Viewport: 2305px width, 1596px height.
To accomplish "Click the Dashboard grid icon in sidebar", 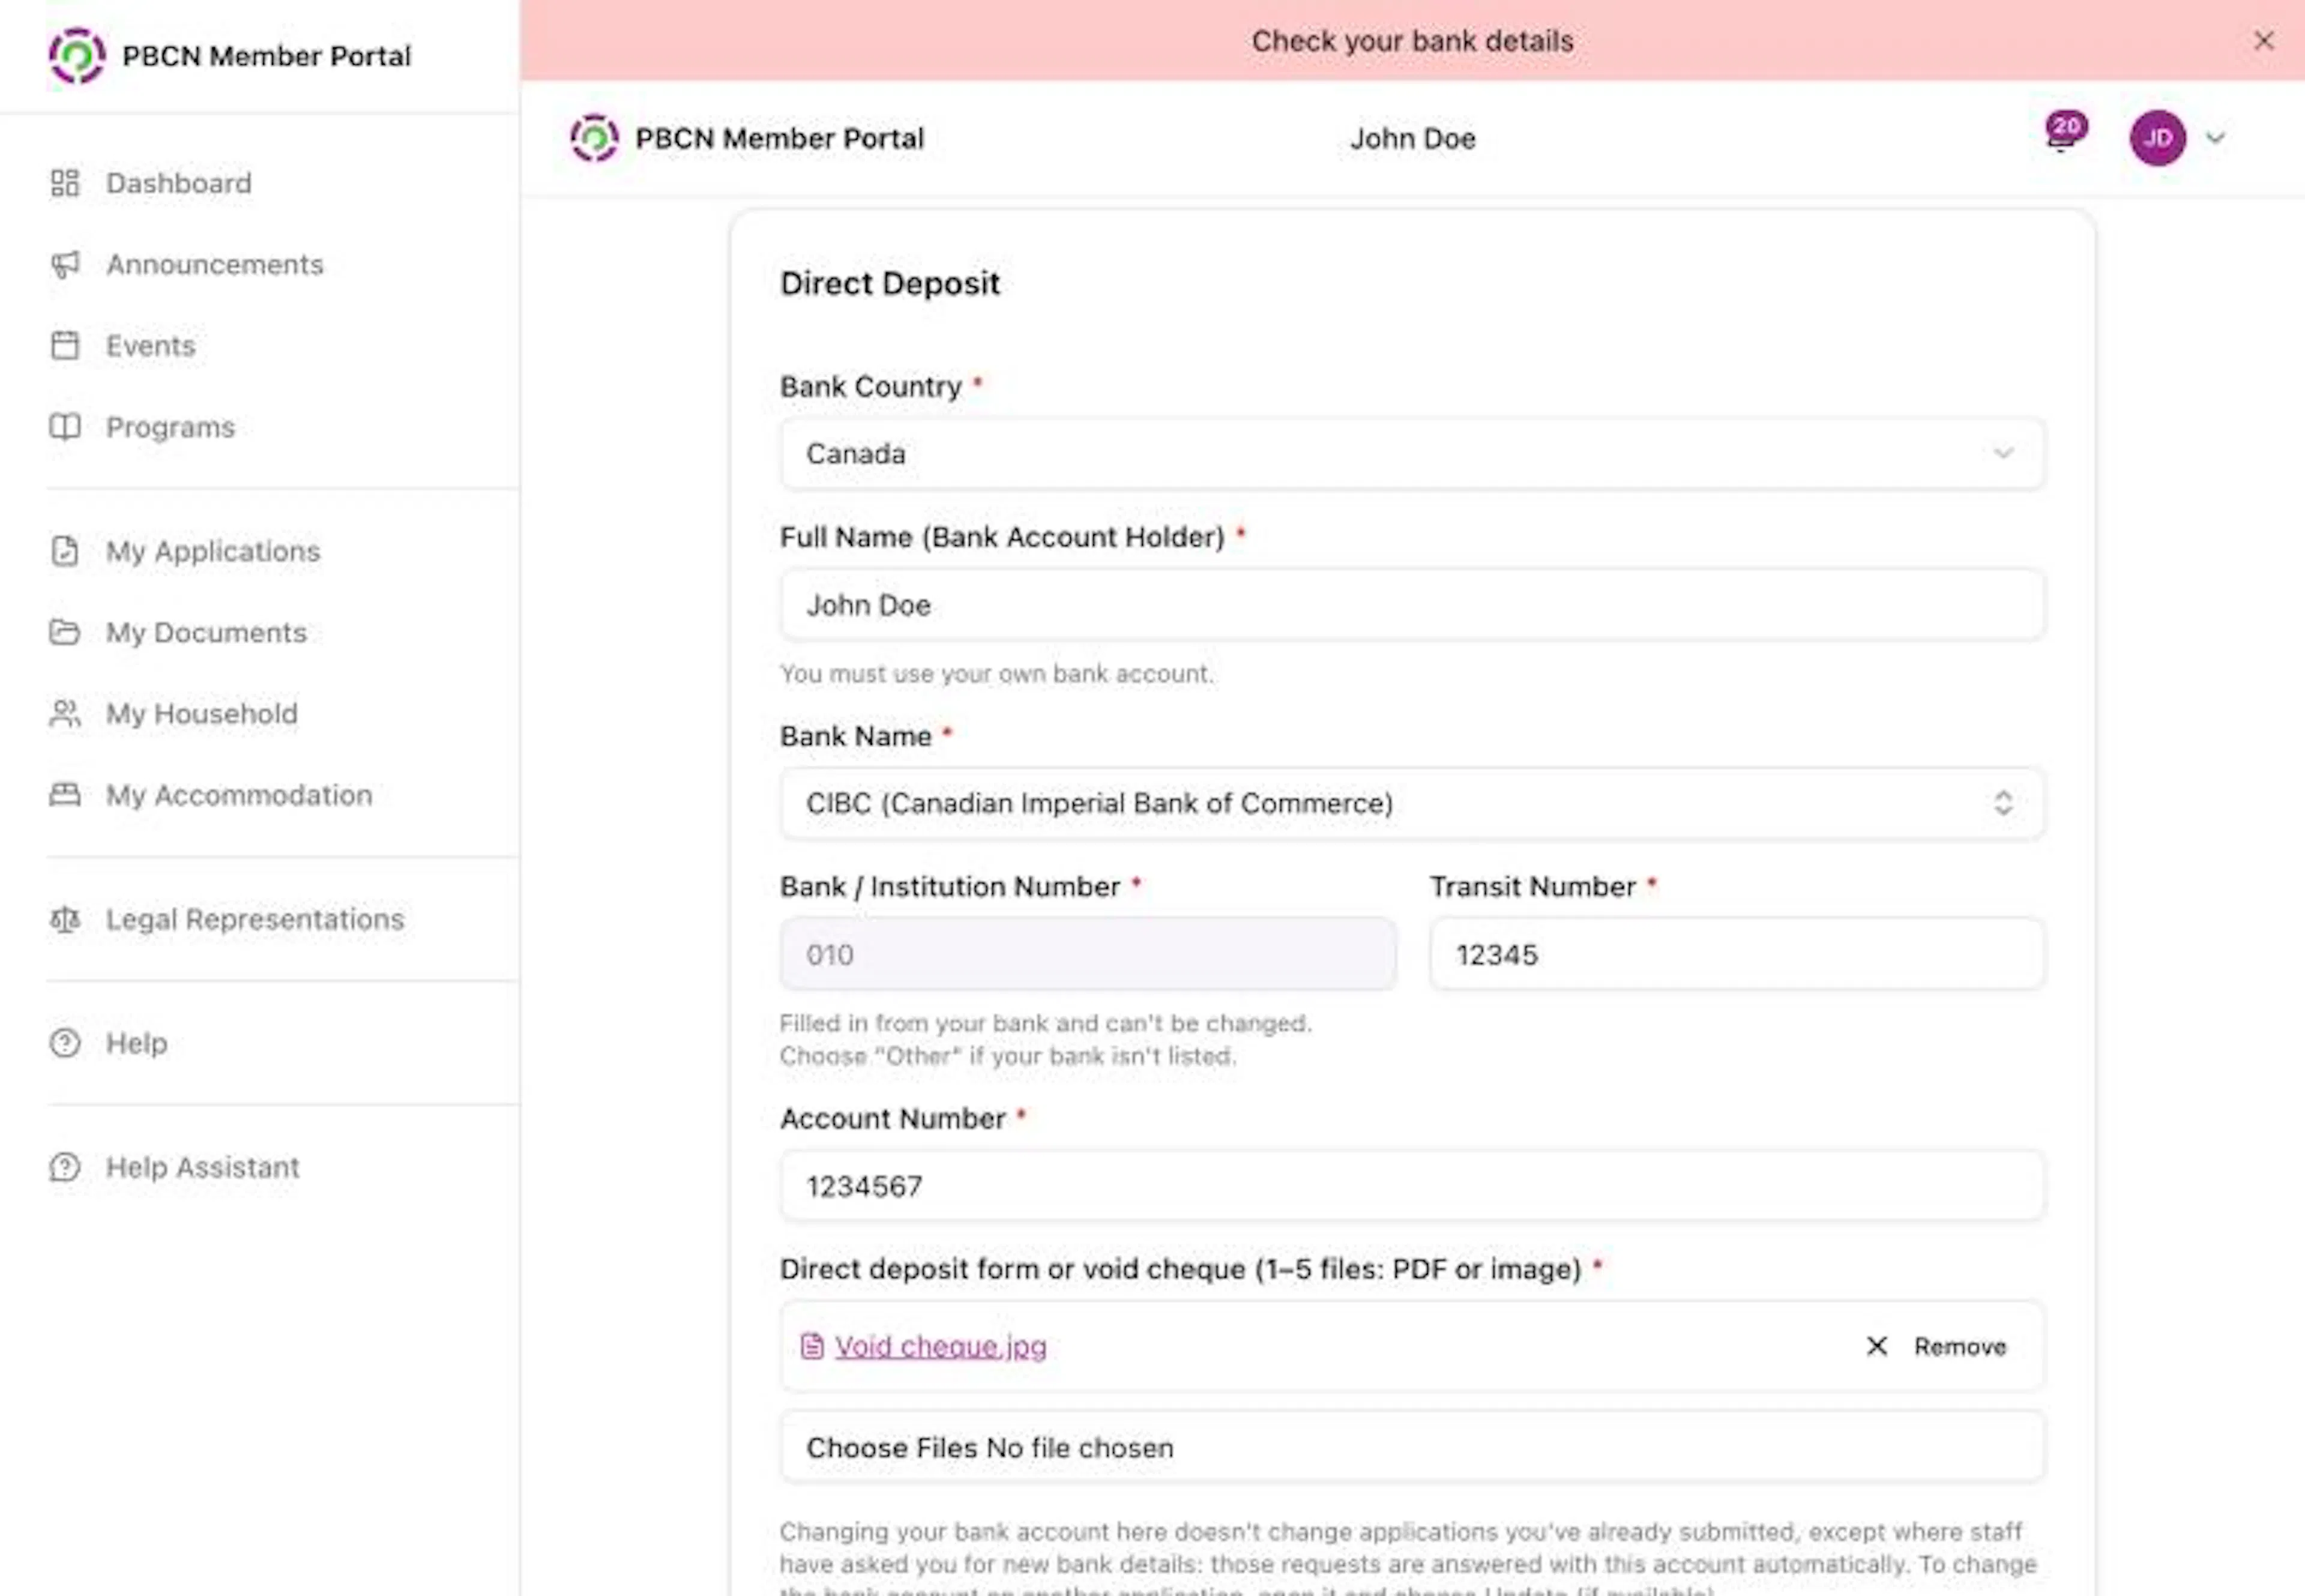I will coord(65,183).
